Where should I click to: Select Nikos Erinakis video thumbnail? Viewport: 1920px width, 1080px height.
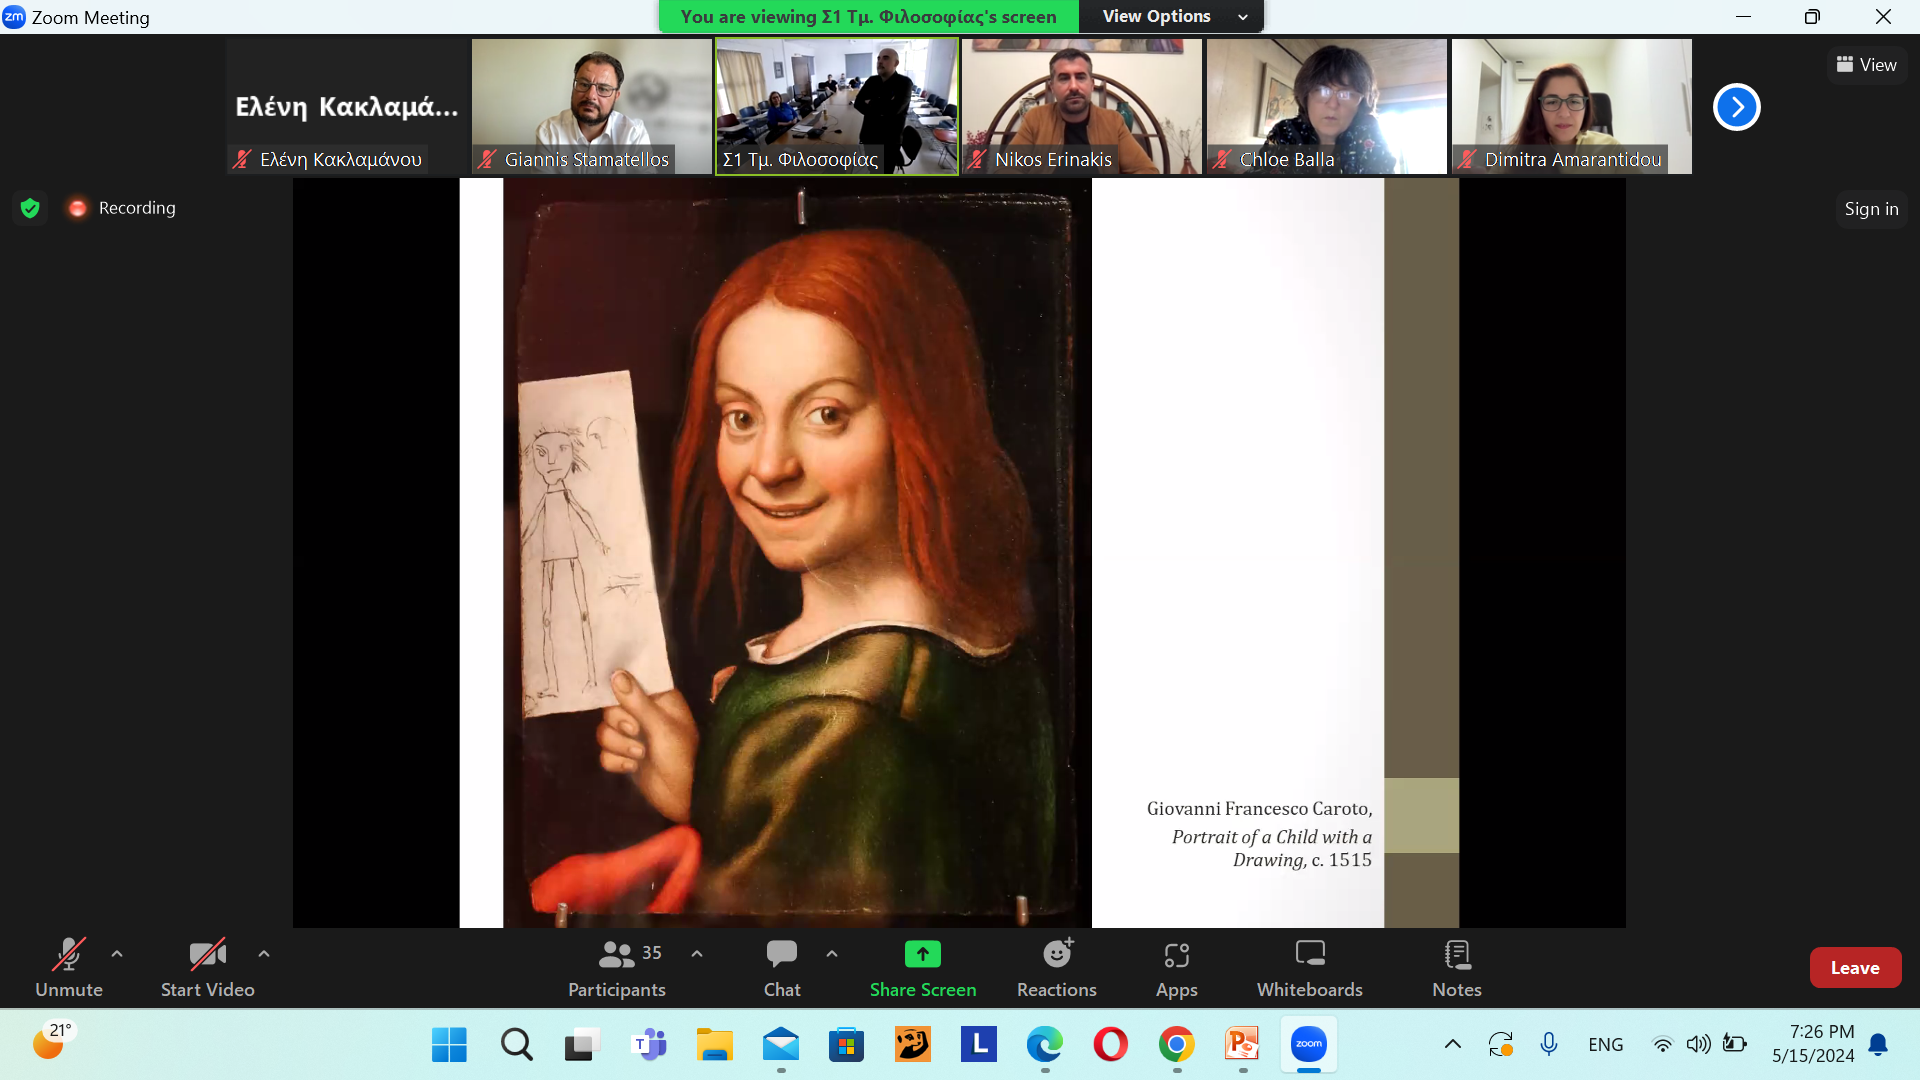pyautogui.click(x=1082, y=106)
